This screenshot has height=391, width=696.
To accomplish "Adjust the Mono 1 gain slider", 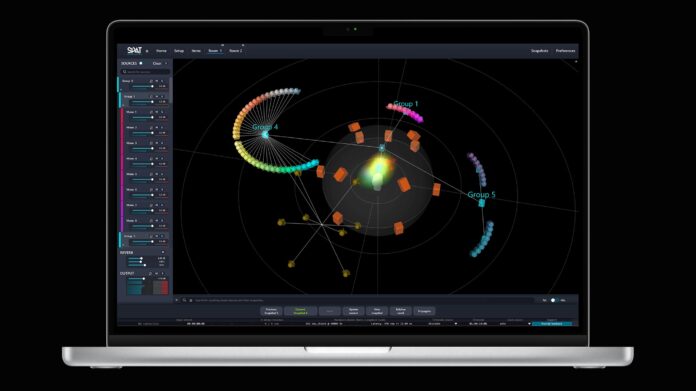I will [142, 117].
